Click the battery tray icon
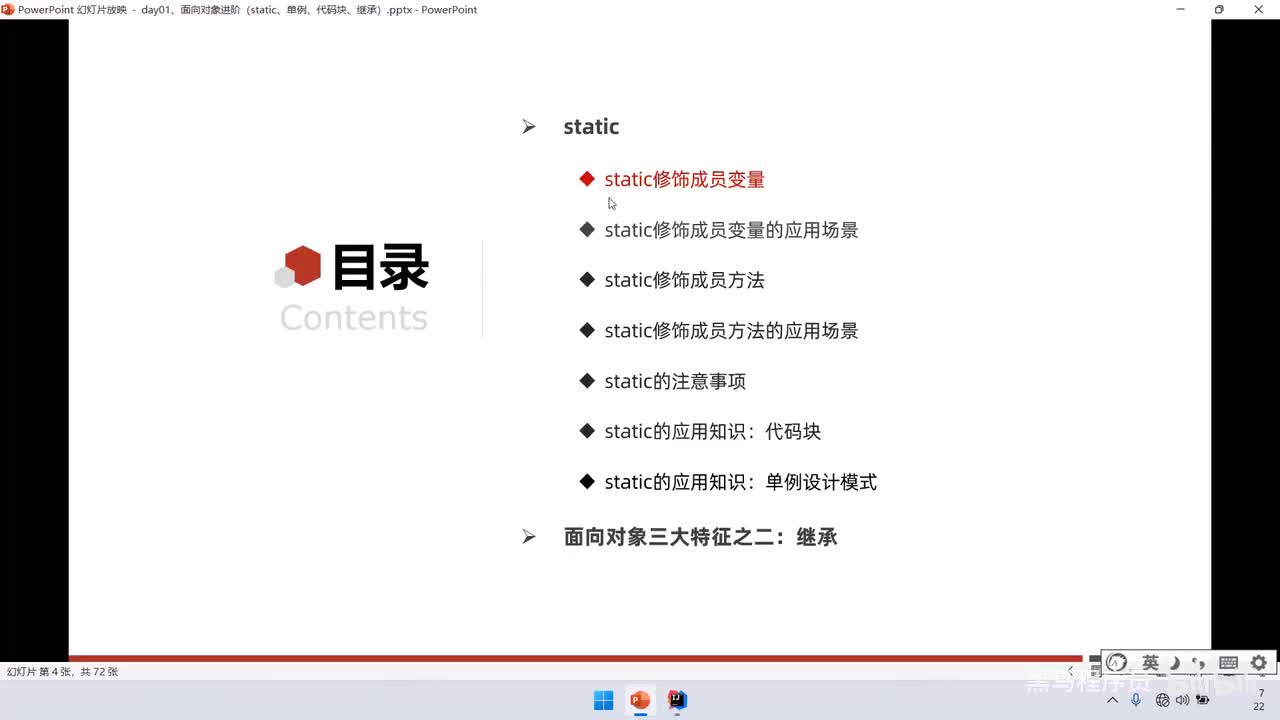This screenshot has height=720, width=1280. pos(1203,700)
